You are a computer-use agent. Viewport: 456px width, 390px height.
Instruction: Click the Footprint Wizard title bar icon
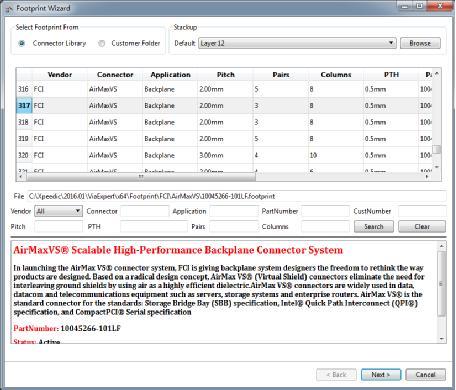point(10,9)
